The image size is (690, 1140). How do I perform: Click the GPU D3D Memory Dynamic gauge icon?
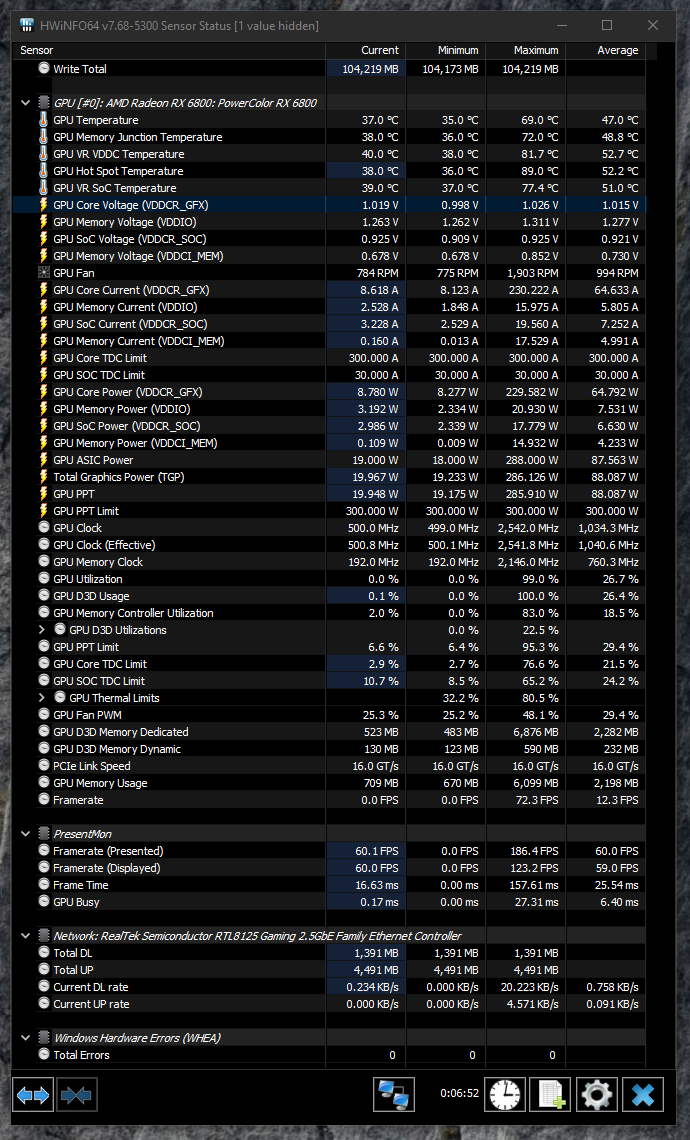pos(44,748)
